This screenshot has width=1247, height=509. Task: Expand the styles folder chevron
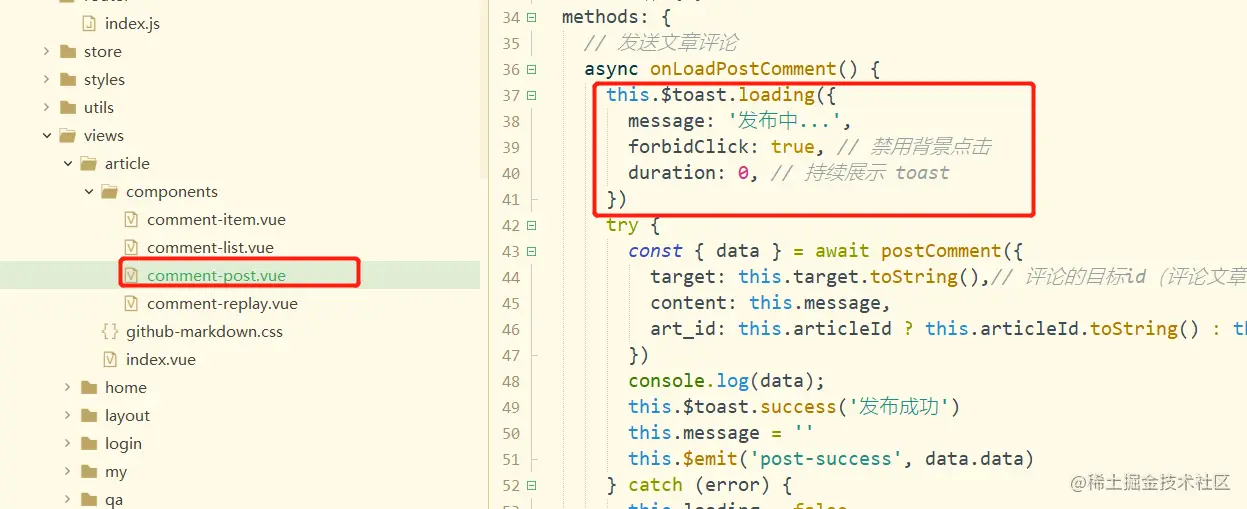pyautogui.click(x=47, y=80)
